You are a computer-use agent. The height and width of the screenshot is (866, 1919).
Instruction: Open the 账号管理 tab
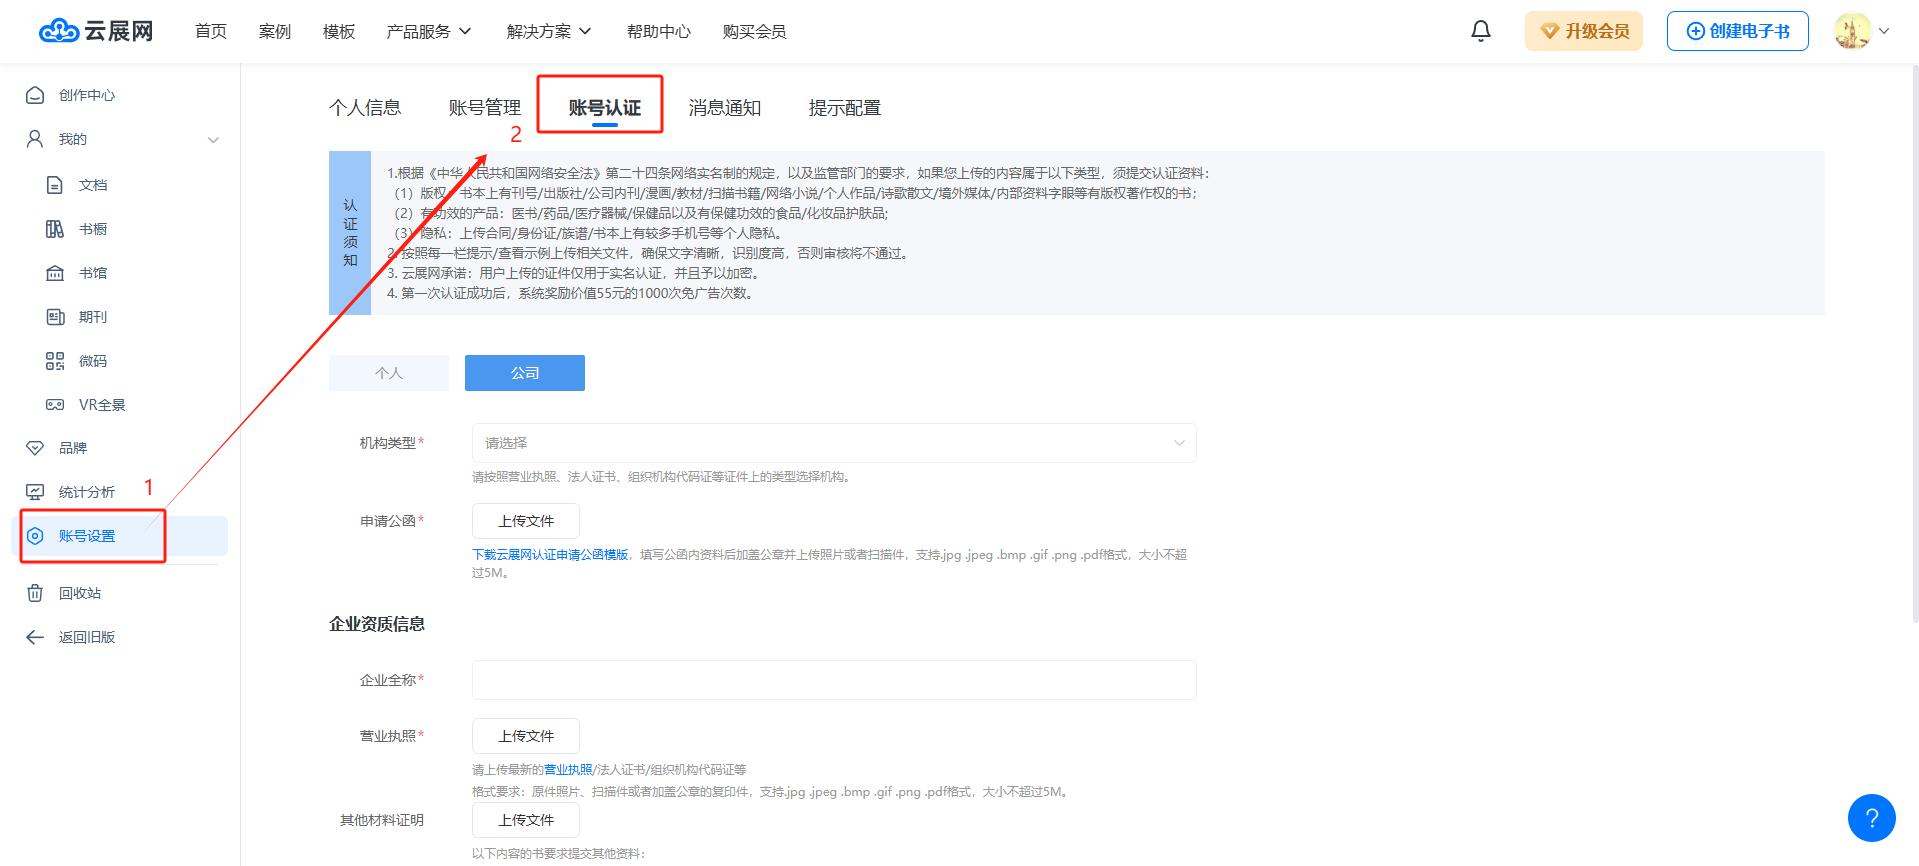(x=484, y=108)
